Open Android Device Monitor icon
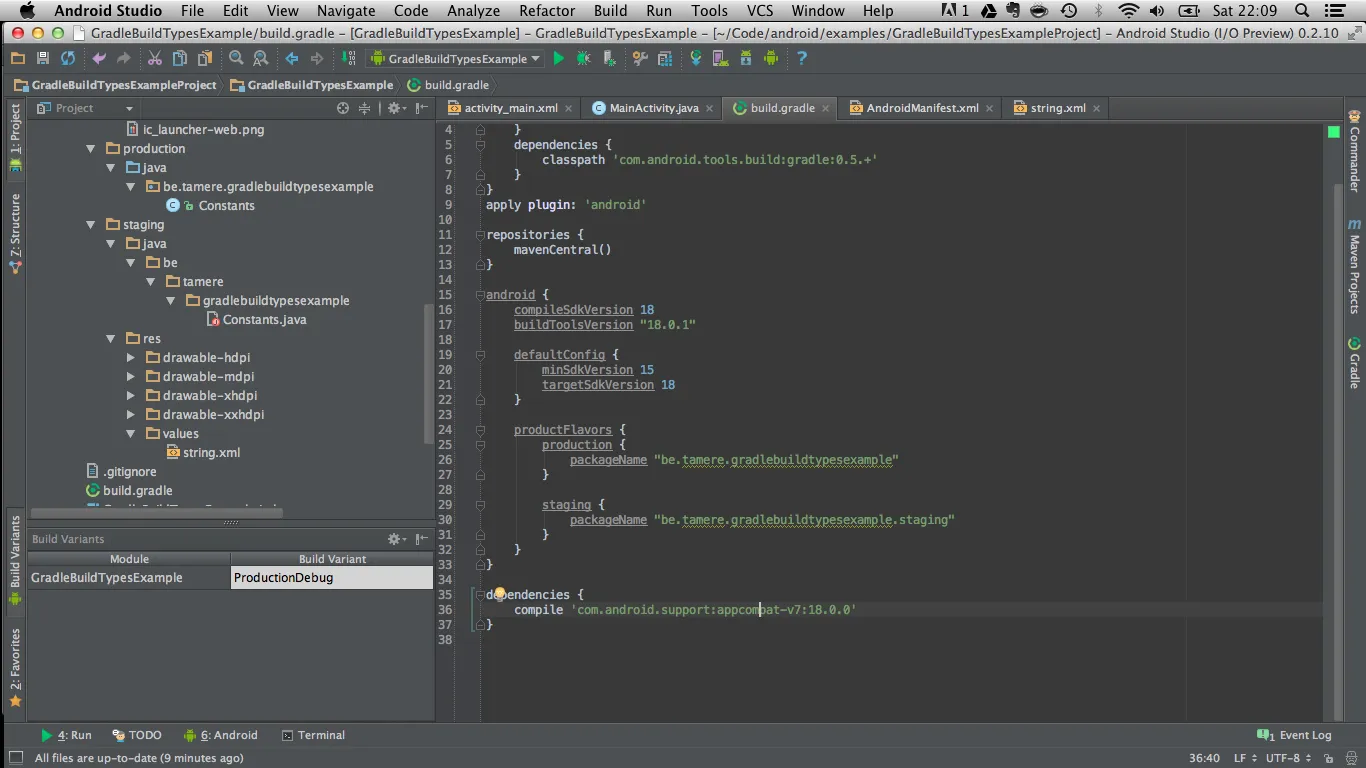Viewport: 1366px width, 768px height. tap(771, 59)
